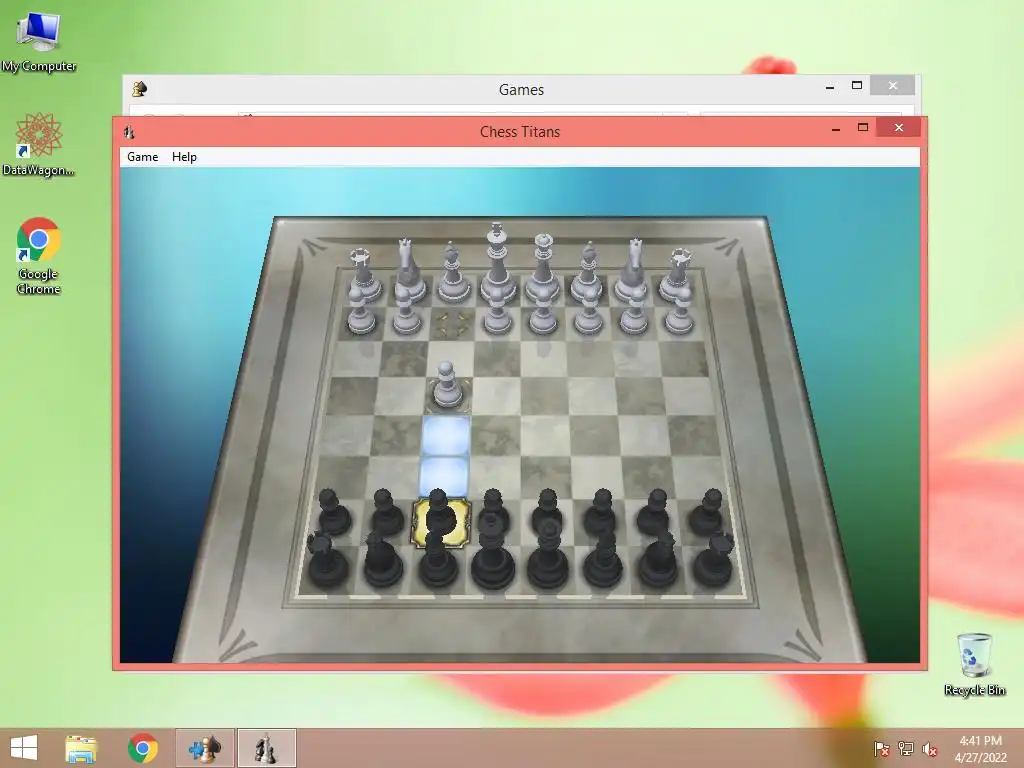1024x768 pixels.
Task: Select the white knight on the left side
Action: 407,270
